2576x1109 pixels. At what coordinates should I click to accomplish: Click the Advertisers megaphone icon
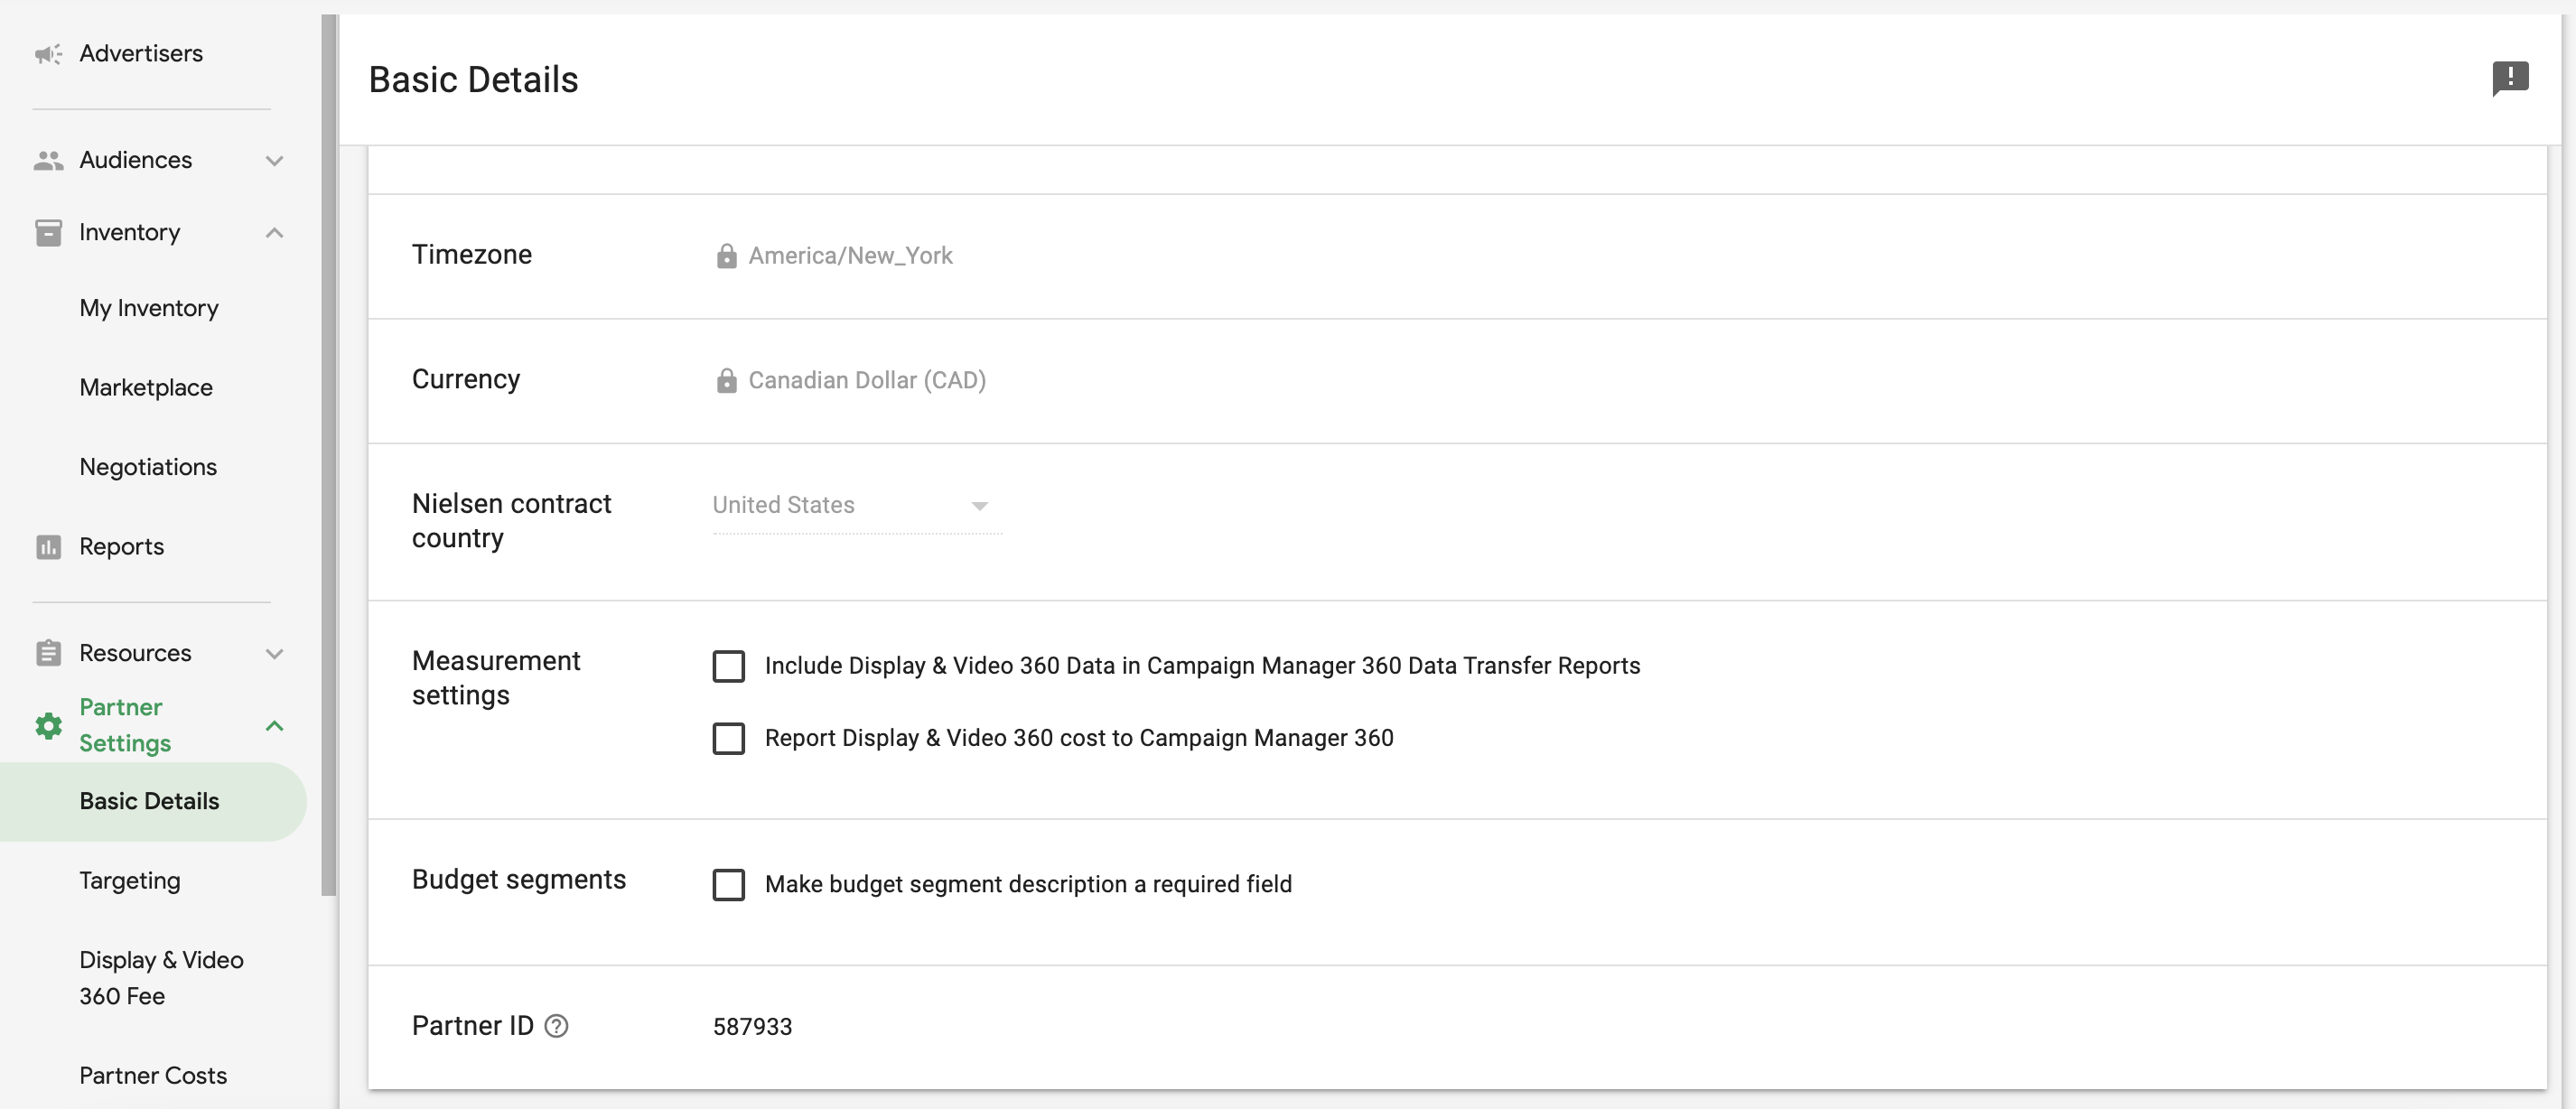[x=48, y=54]
